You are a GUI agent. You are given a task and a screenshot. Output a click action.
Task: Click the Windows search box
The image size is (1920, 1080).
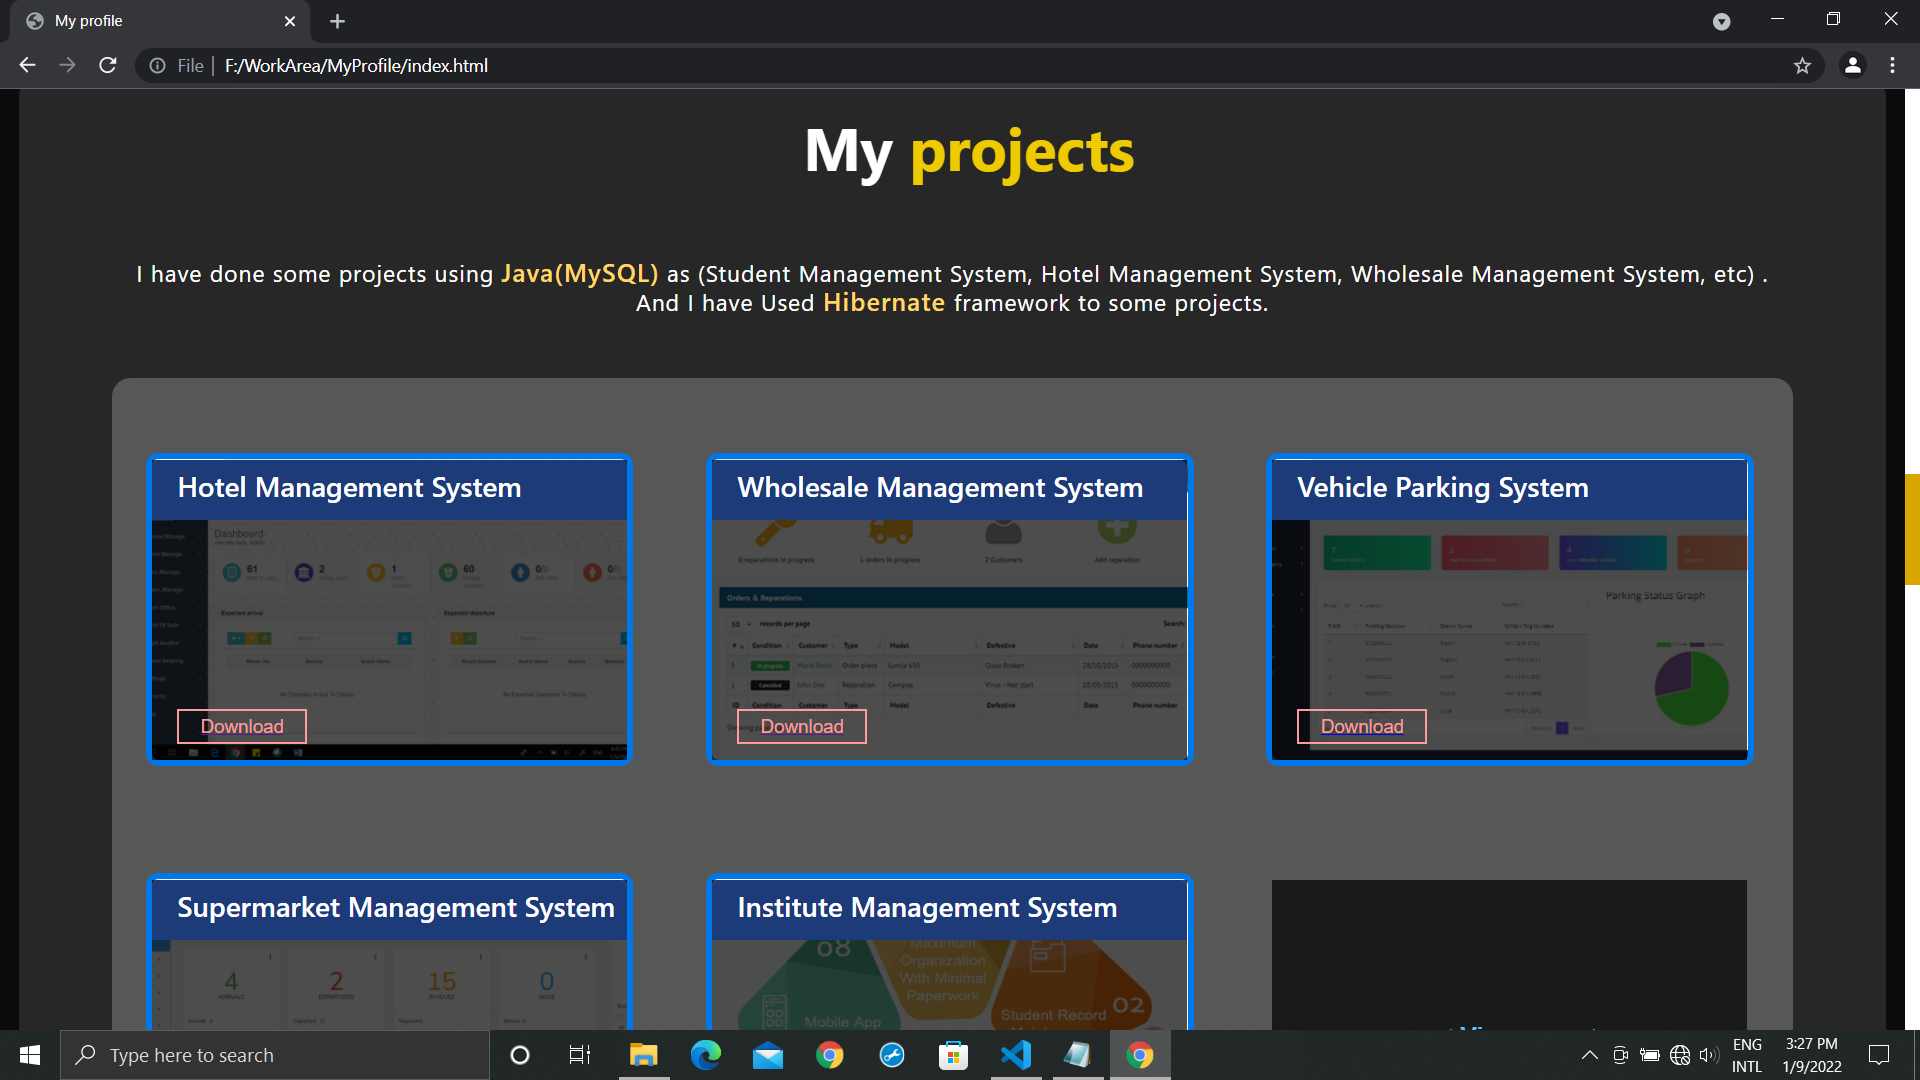(275, 1055)
